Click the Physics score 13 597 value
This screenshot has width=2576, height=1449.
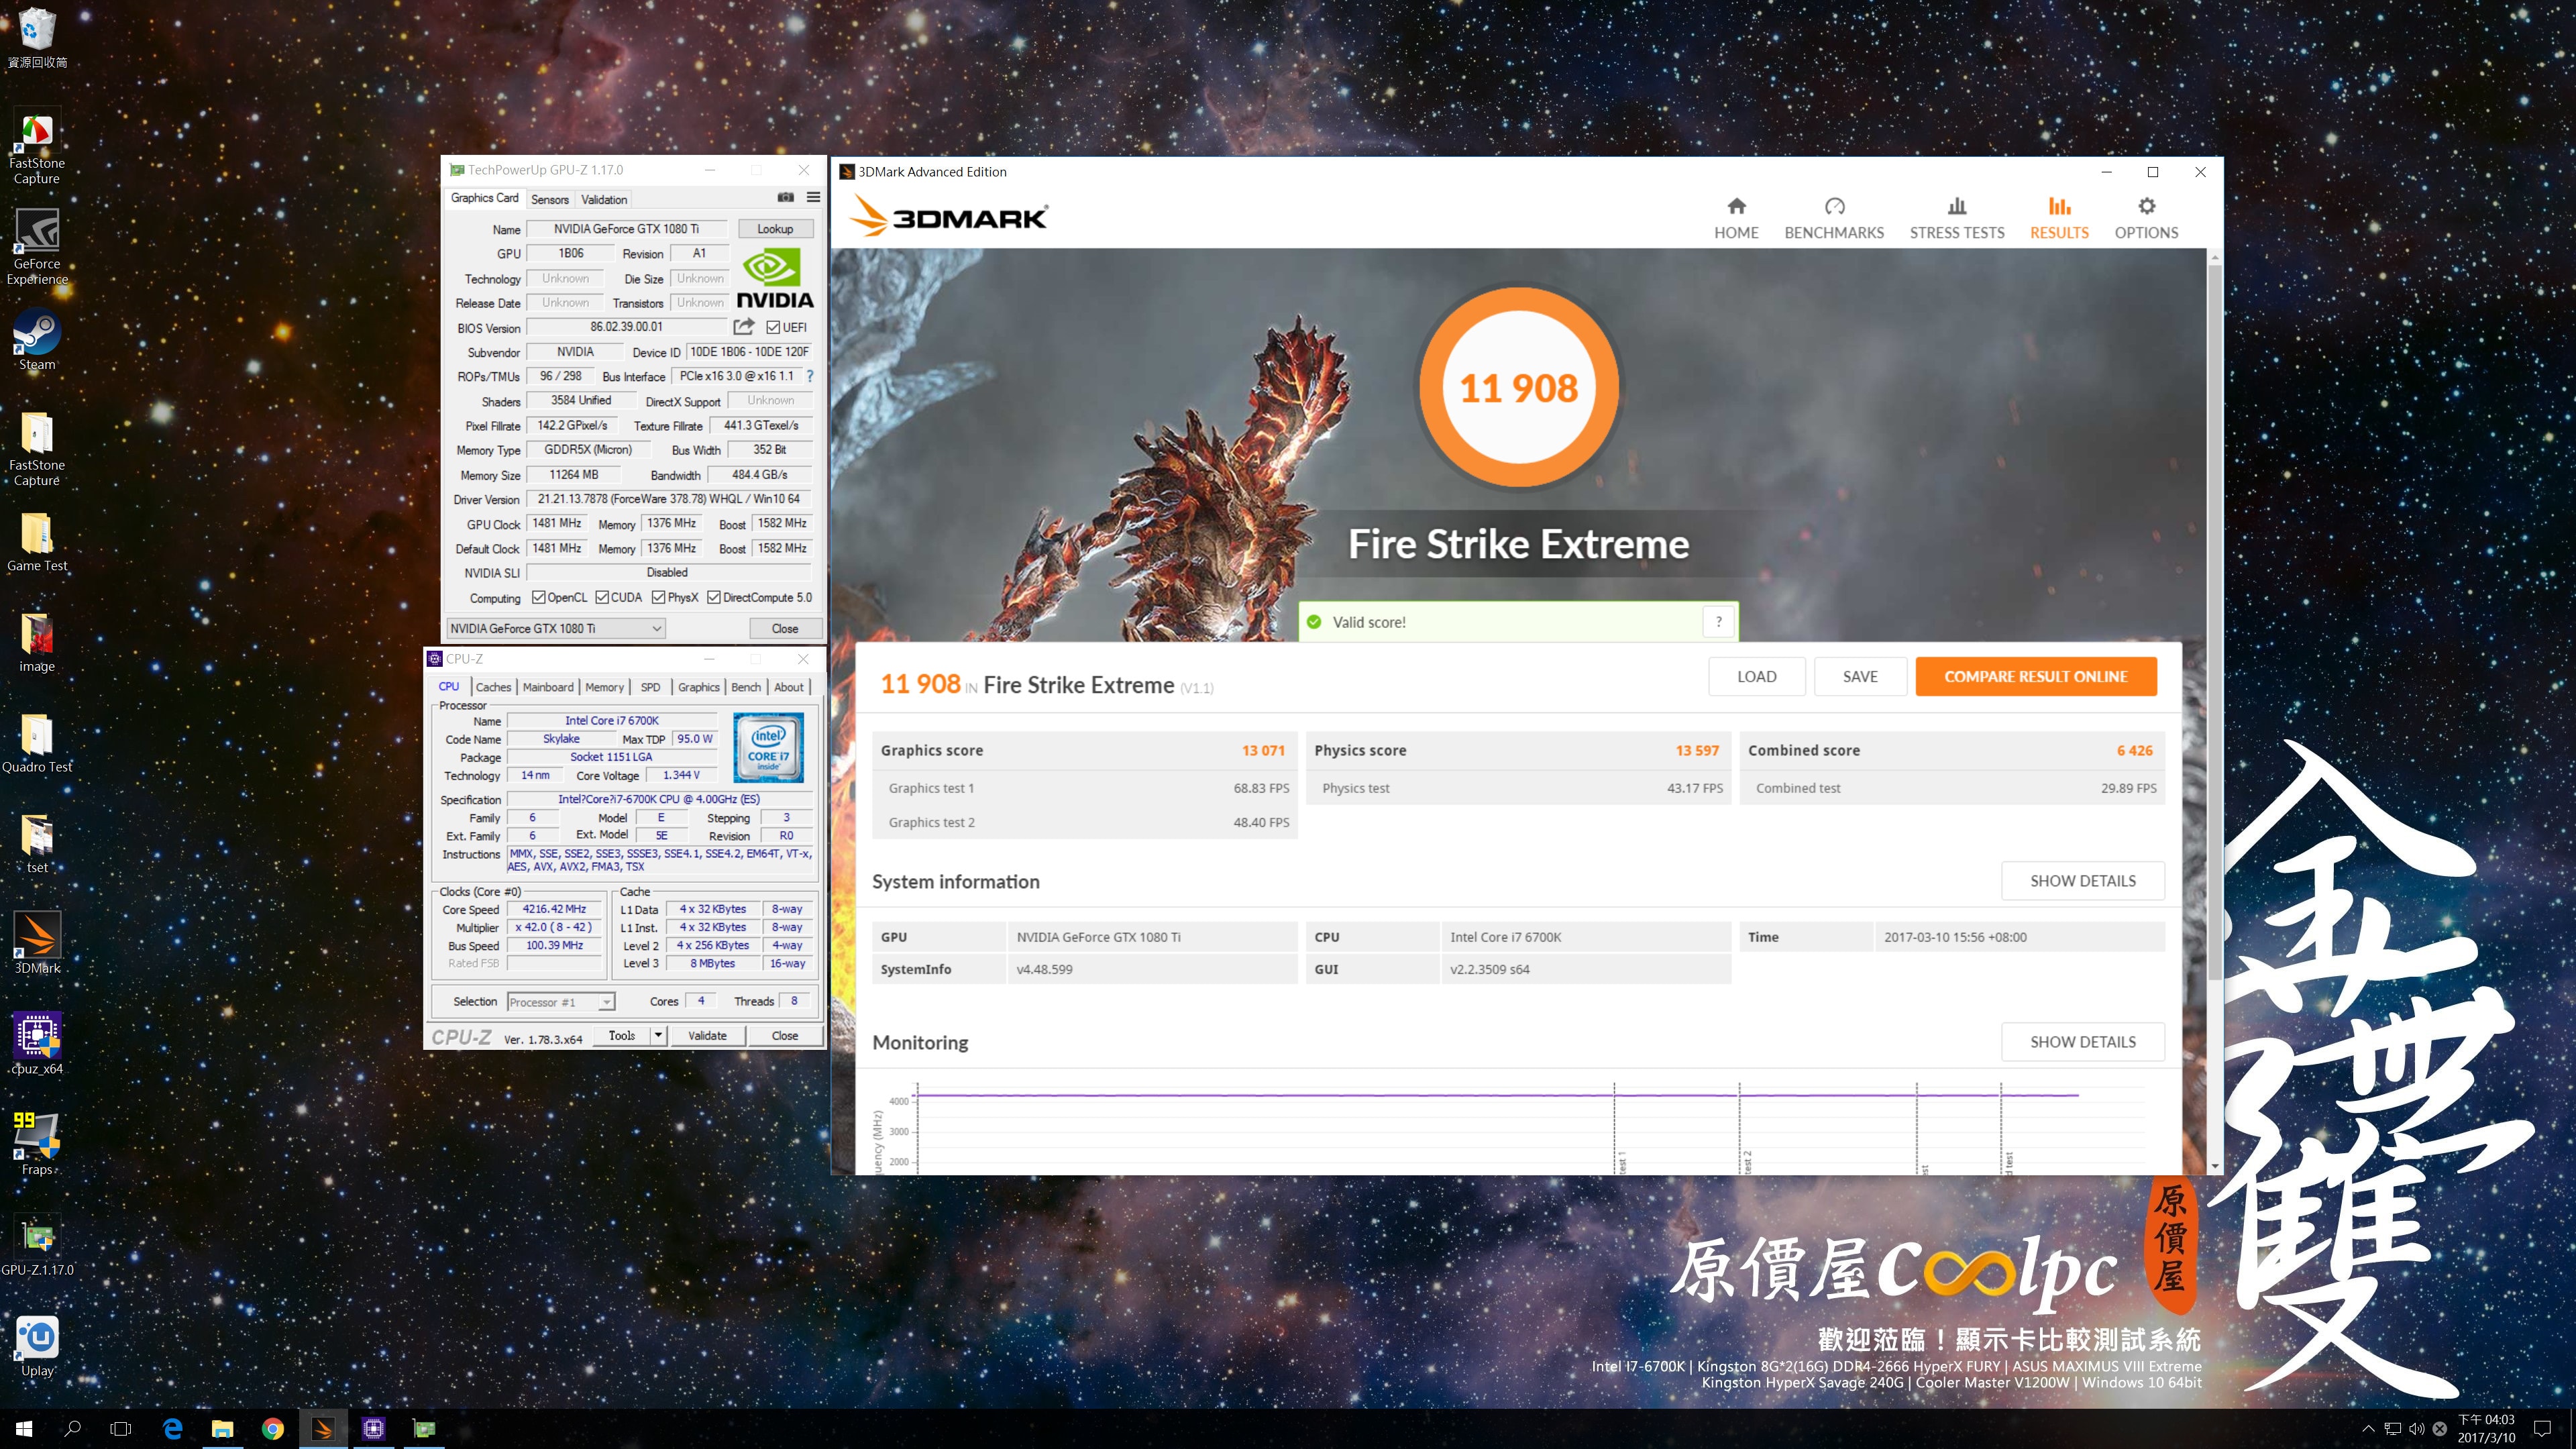[1697, 750]
